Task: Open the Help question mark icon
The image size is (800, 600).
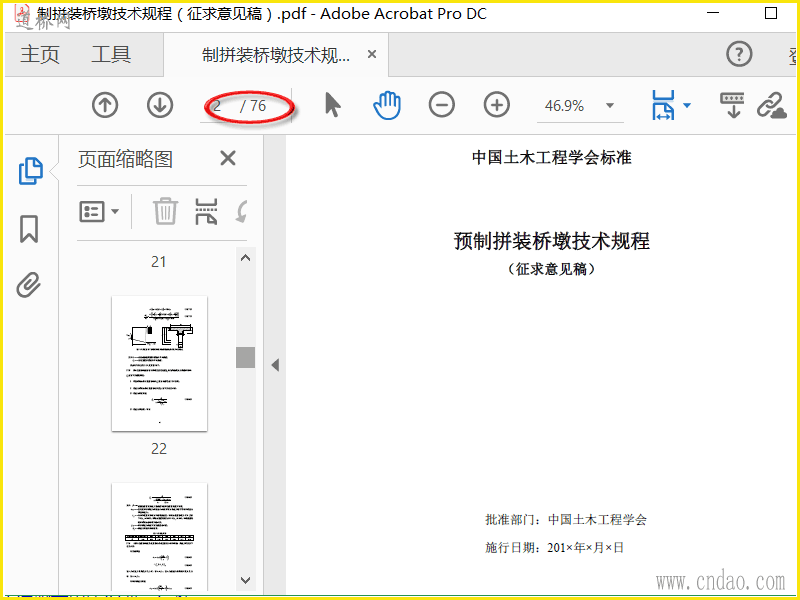Action: point(739,54)
